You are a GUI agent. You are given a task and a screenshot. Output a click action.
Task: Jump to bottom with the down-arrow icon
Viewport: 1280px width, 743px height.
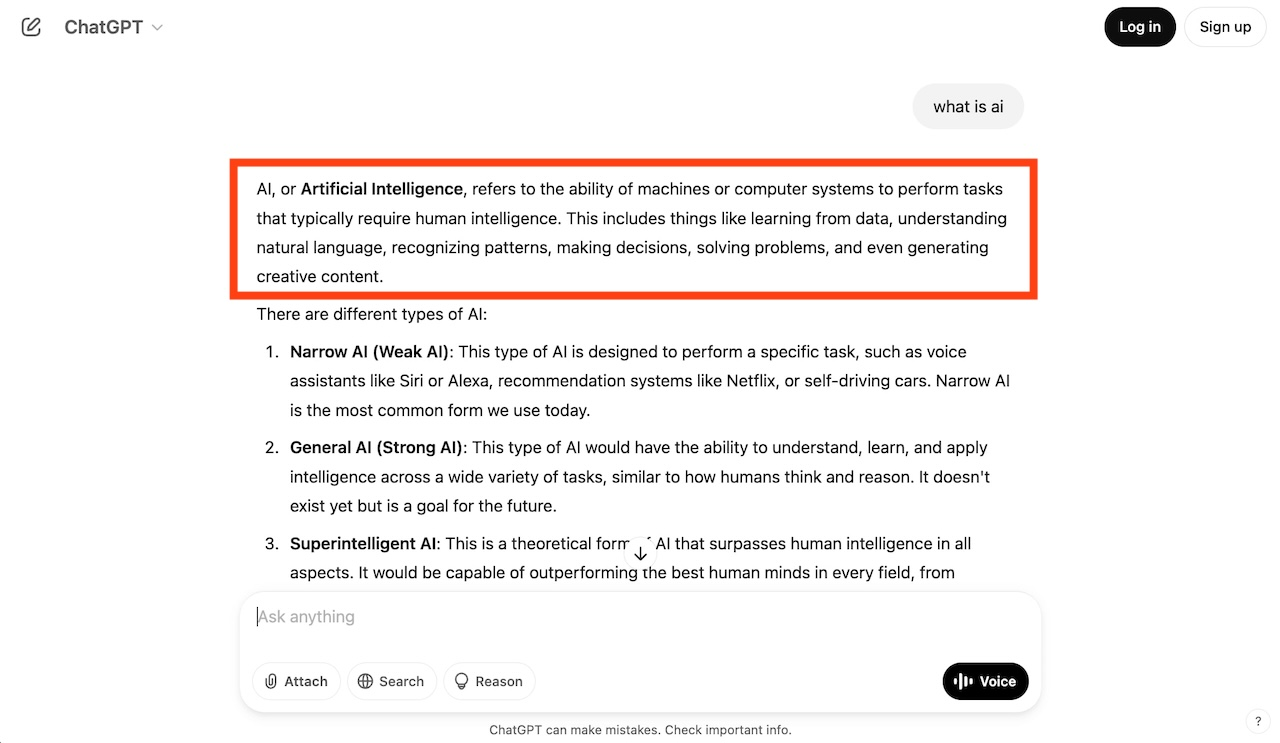pos(641,553)
